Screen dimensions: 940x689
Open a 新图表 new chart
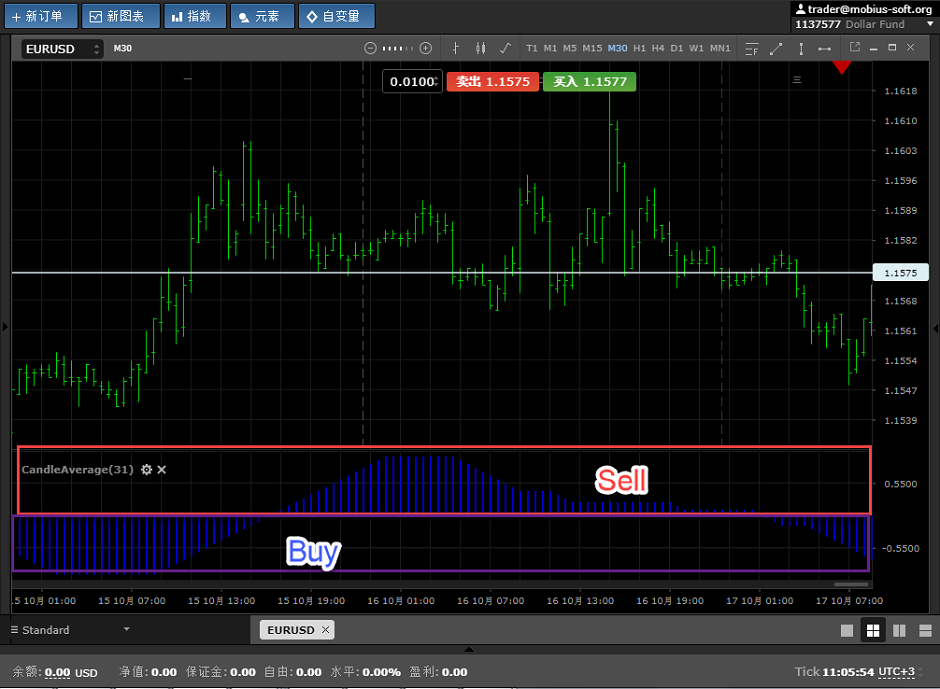(x=120, y=16)
